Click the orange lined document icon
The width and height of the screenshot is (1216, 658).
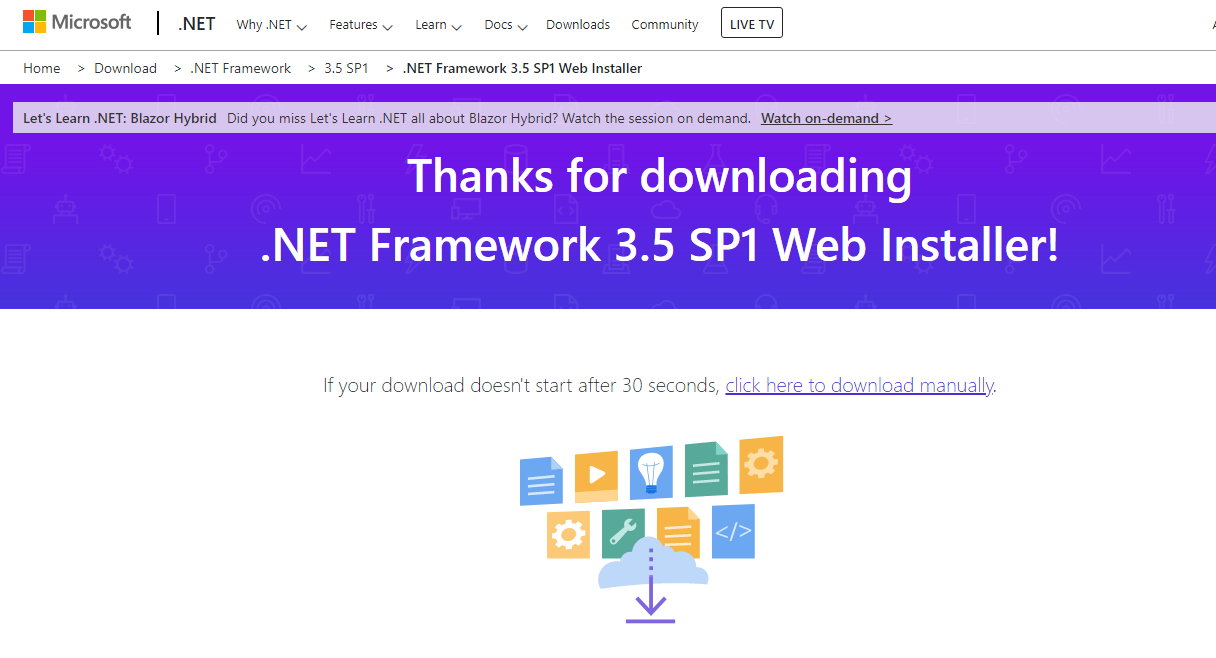[678, 531]
